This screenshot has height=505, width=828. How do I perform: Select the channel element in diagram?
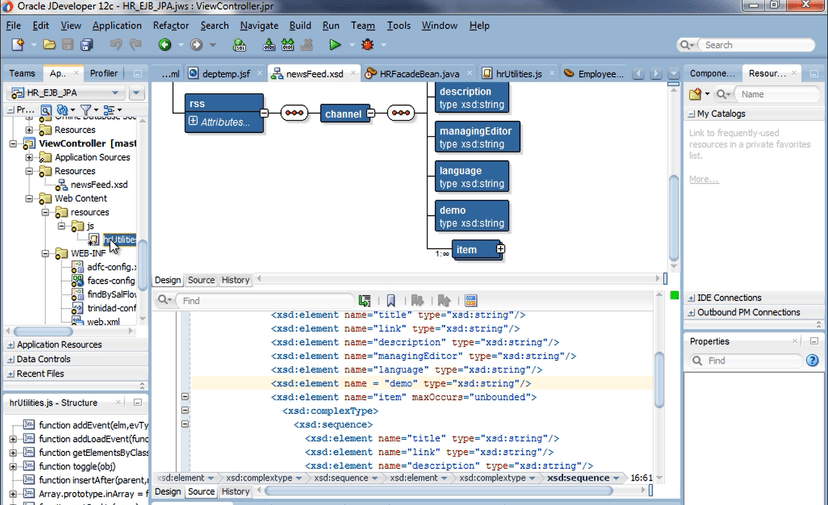(343, 114)
